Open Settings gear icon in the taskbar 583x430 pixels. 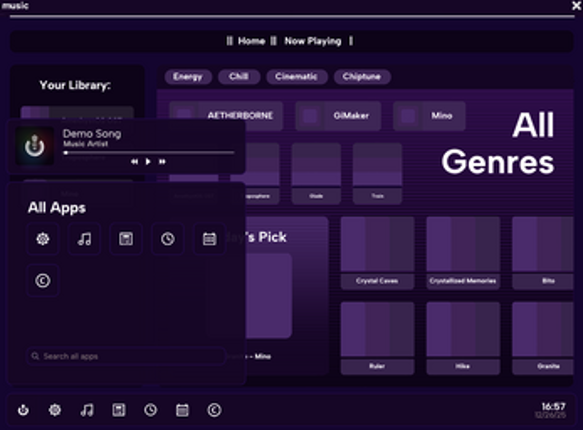coord(55,410)
